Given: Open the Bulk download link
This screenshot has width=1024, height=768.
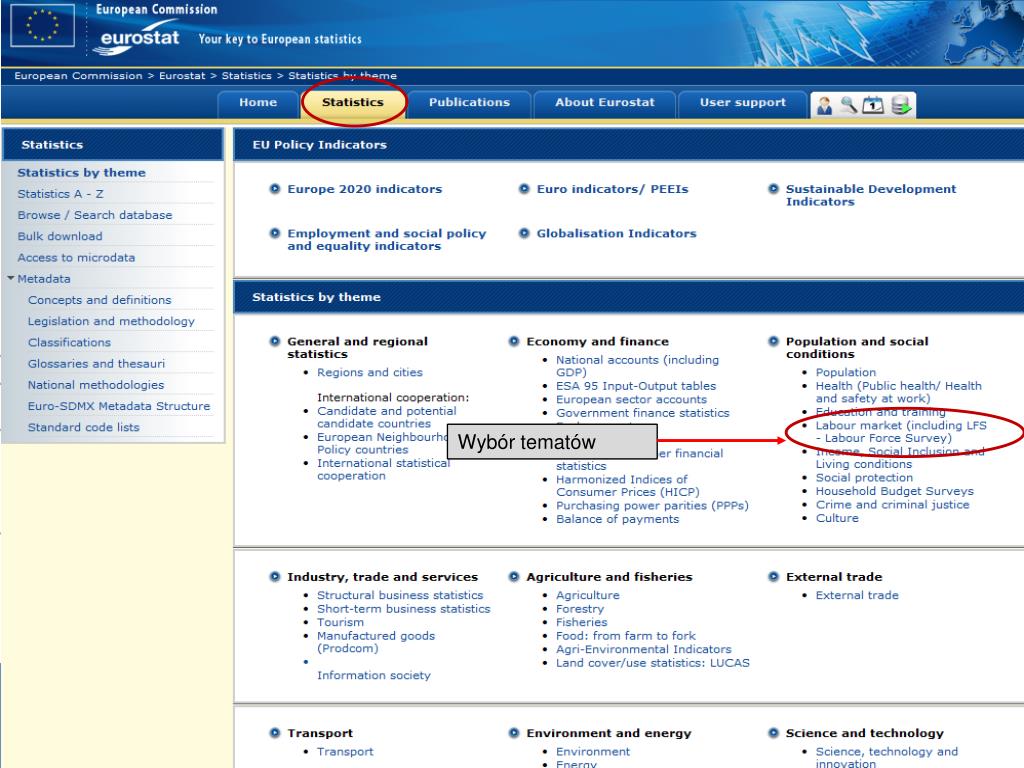Looking at the screenshot, I should (59, 236).
